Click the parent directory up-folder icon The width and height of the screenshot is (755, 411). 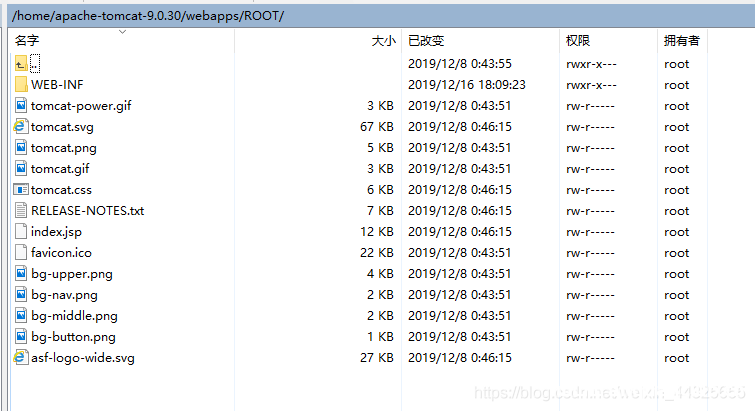(x=21, y=64)
